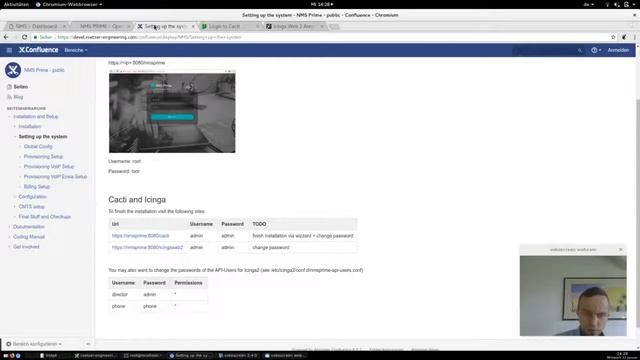Click the Seiten page icon
Screen dimensions: 640x360
pyautogui.click(x=9, y=87)
